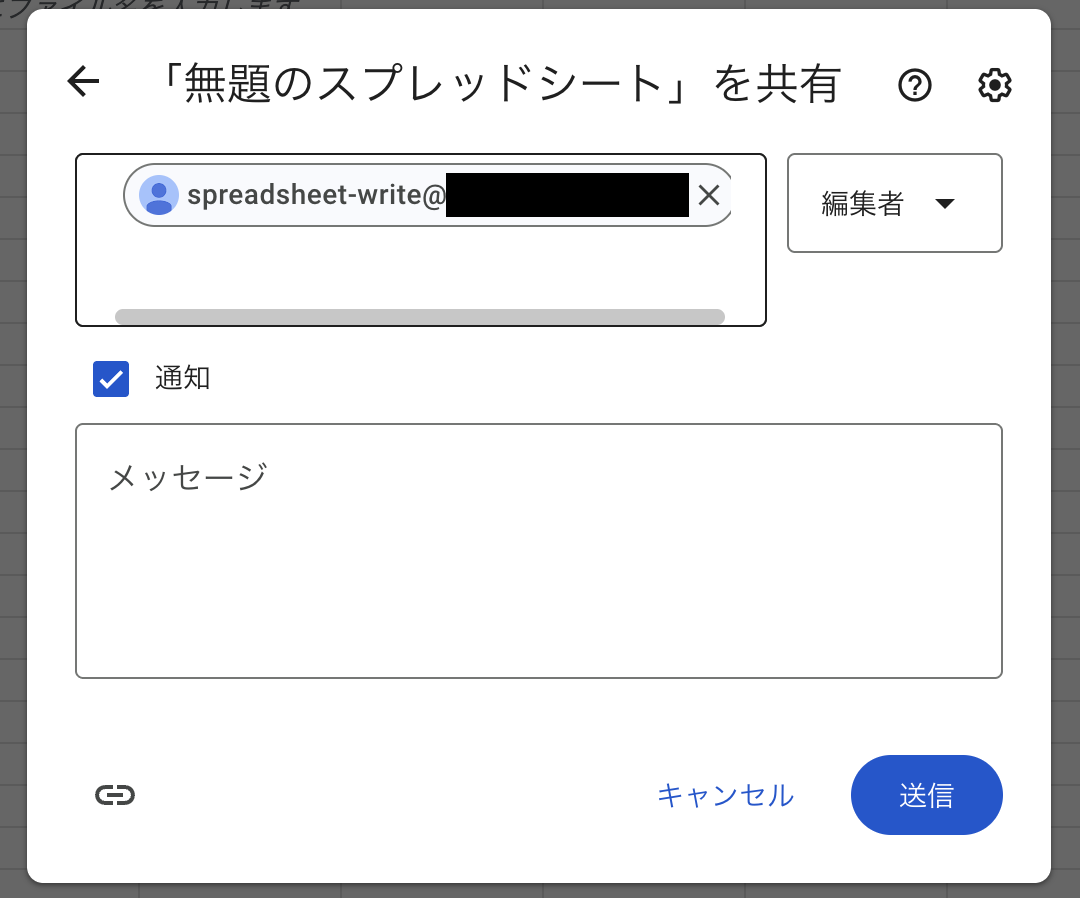1080x898 pixels.
Task: Click the dialog title 「無題のスプレッドシート」を共有
Action: point(498,86)
